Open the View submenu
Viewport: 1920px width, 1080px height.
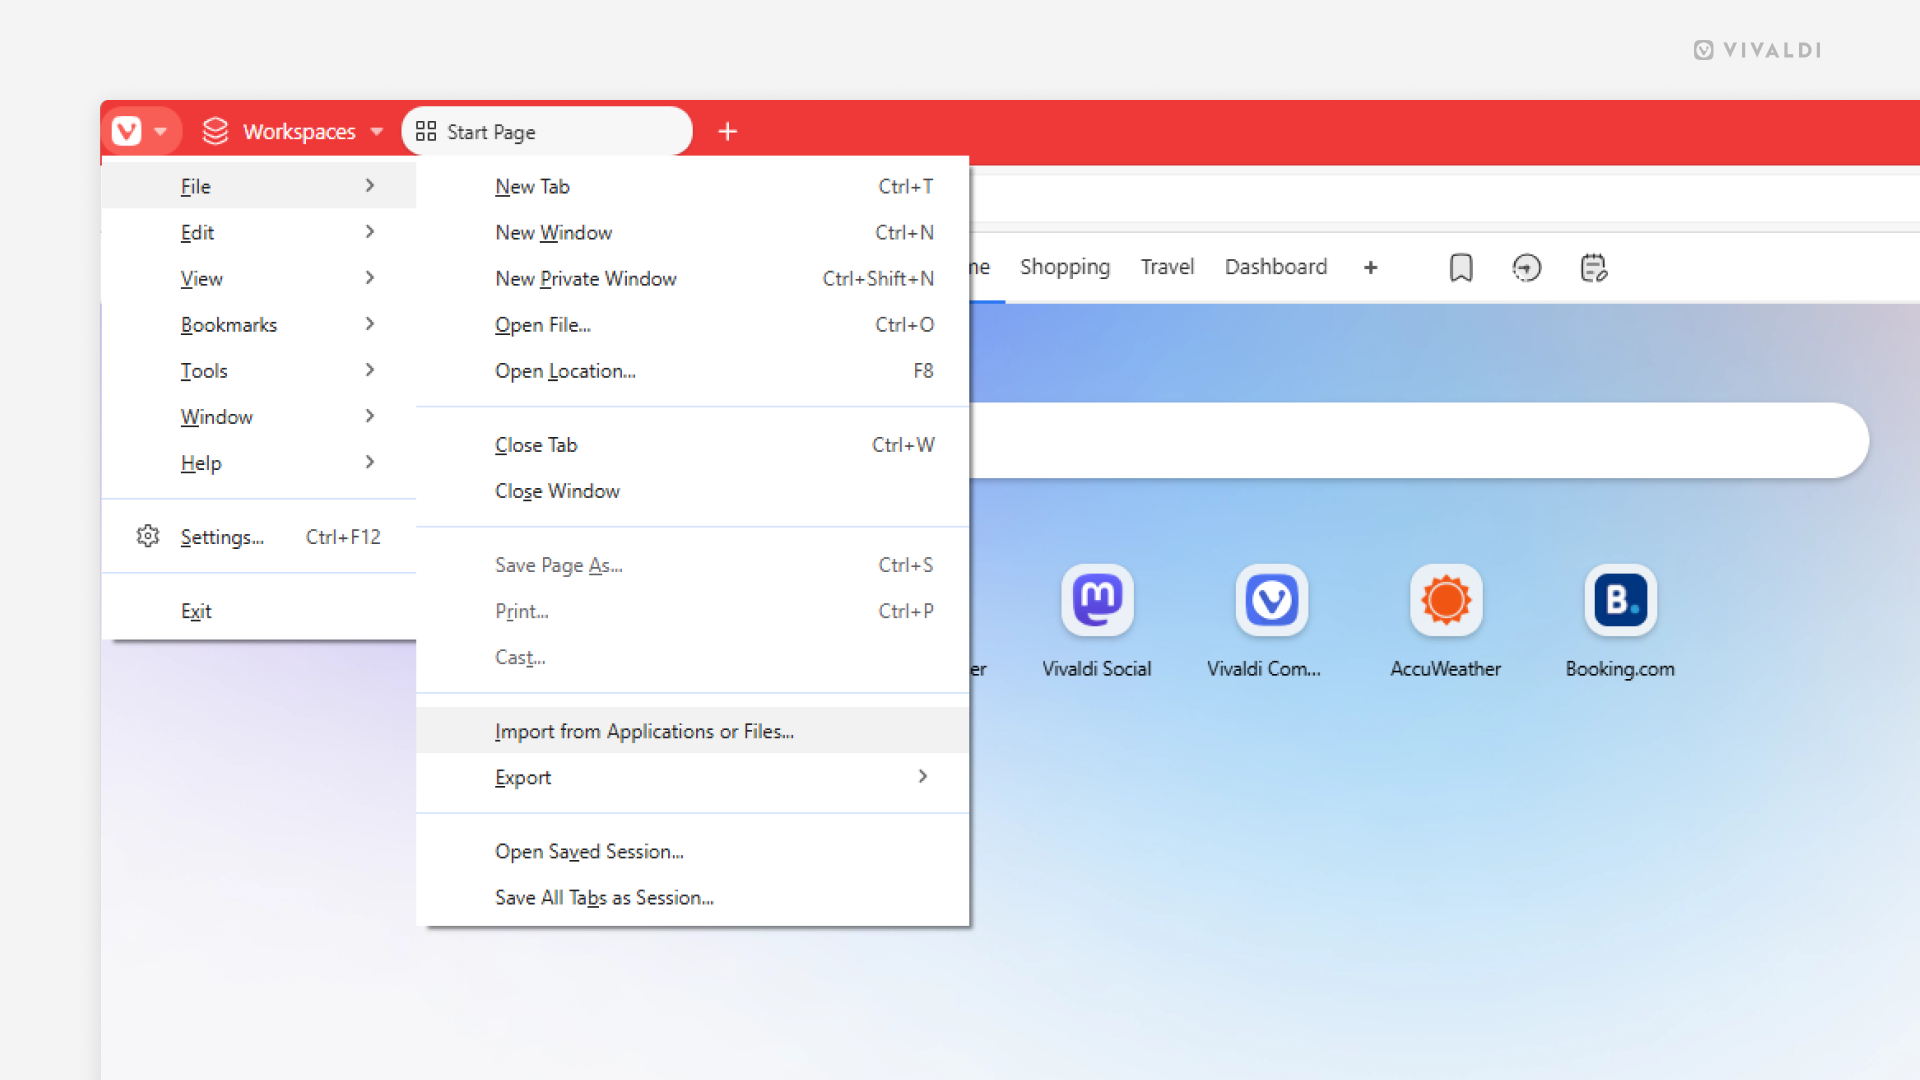pyautogui.click(x=259, y=278)
